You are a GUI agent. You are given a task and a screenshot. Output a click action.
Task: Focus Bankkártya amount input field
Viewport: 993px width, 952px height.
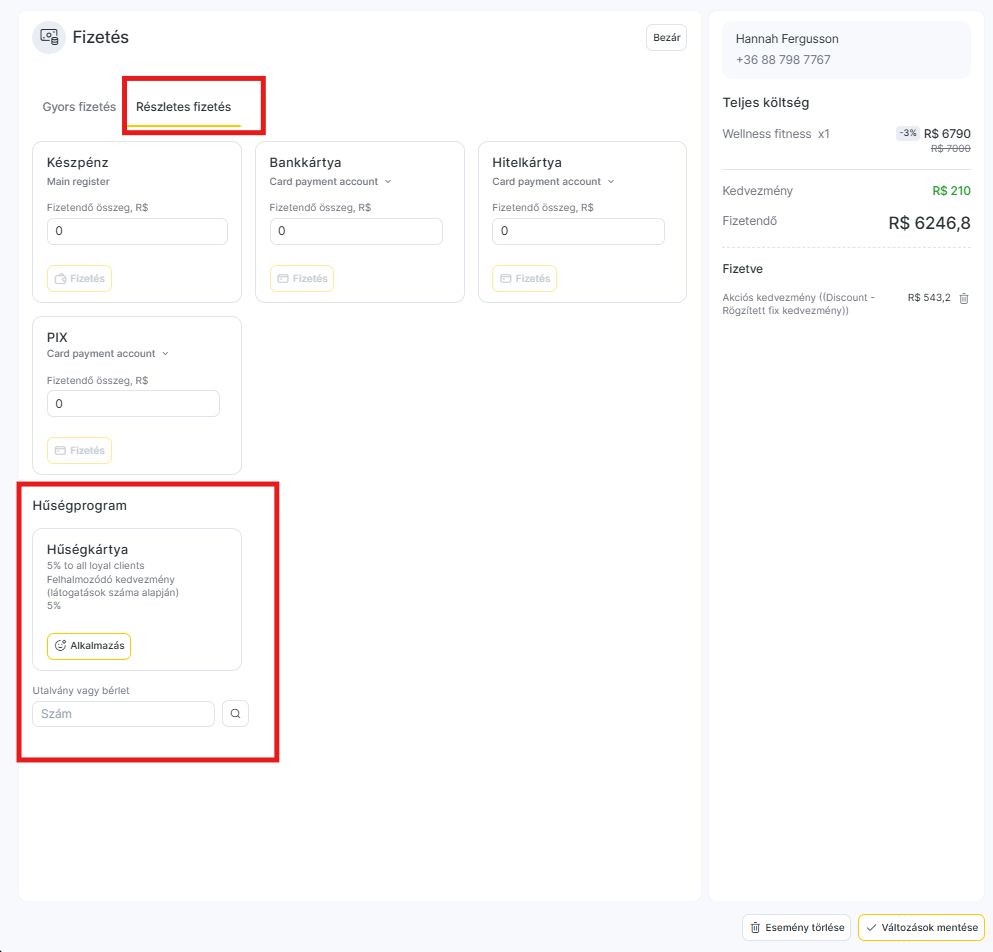(357, 232)
